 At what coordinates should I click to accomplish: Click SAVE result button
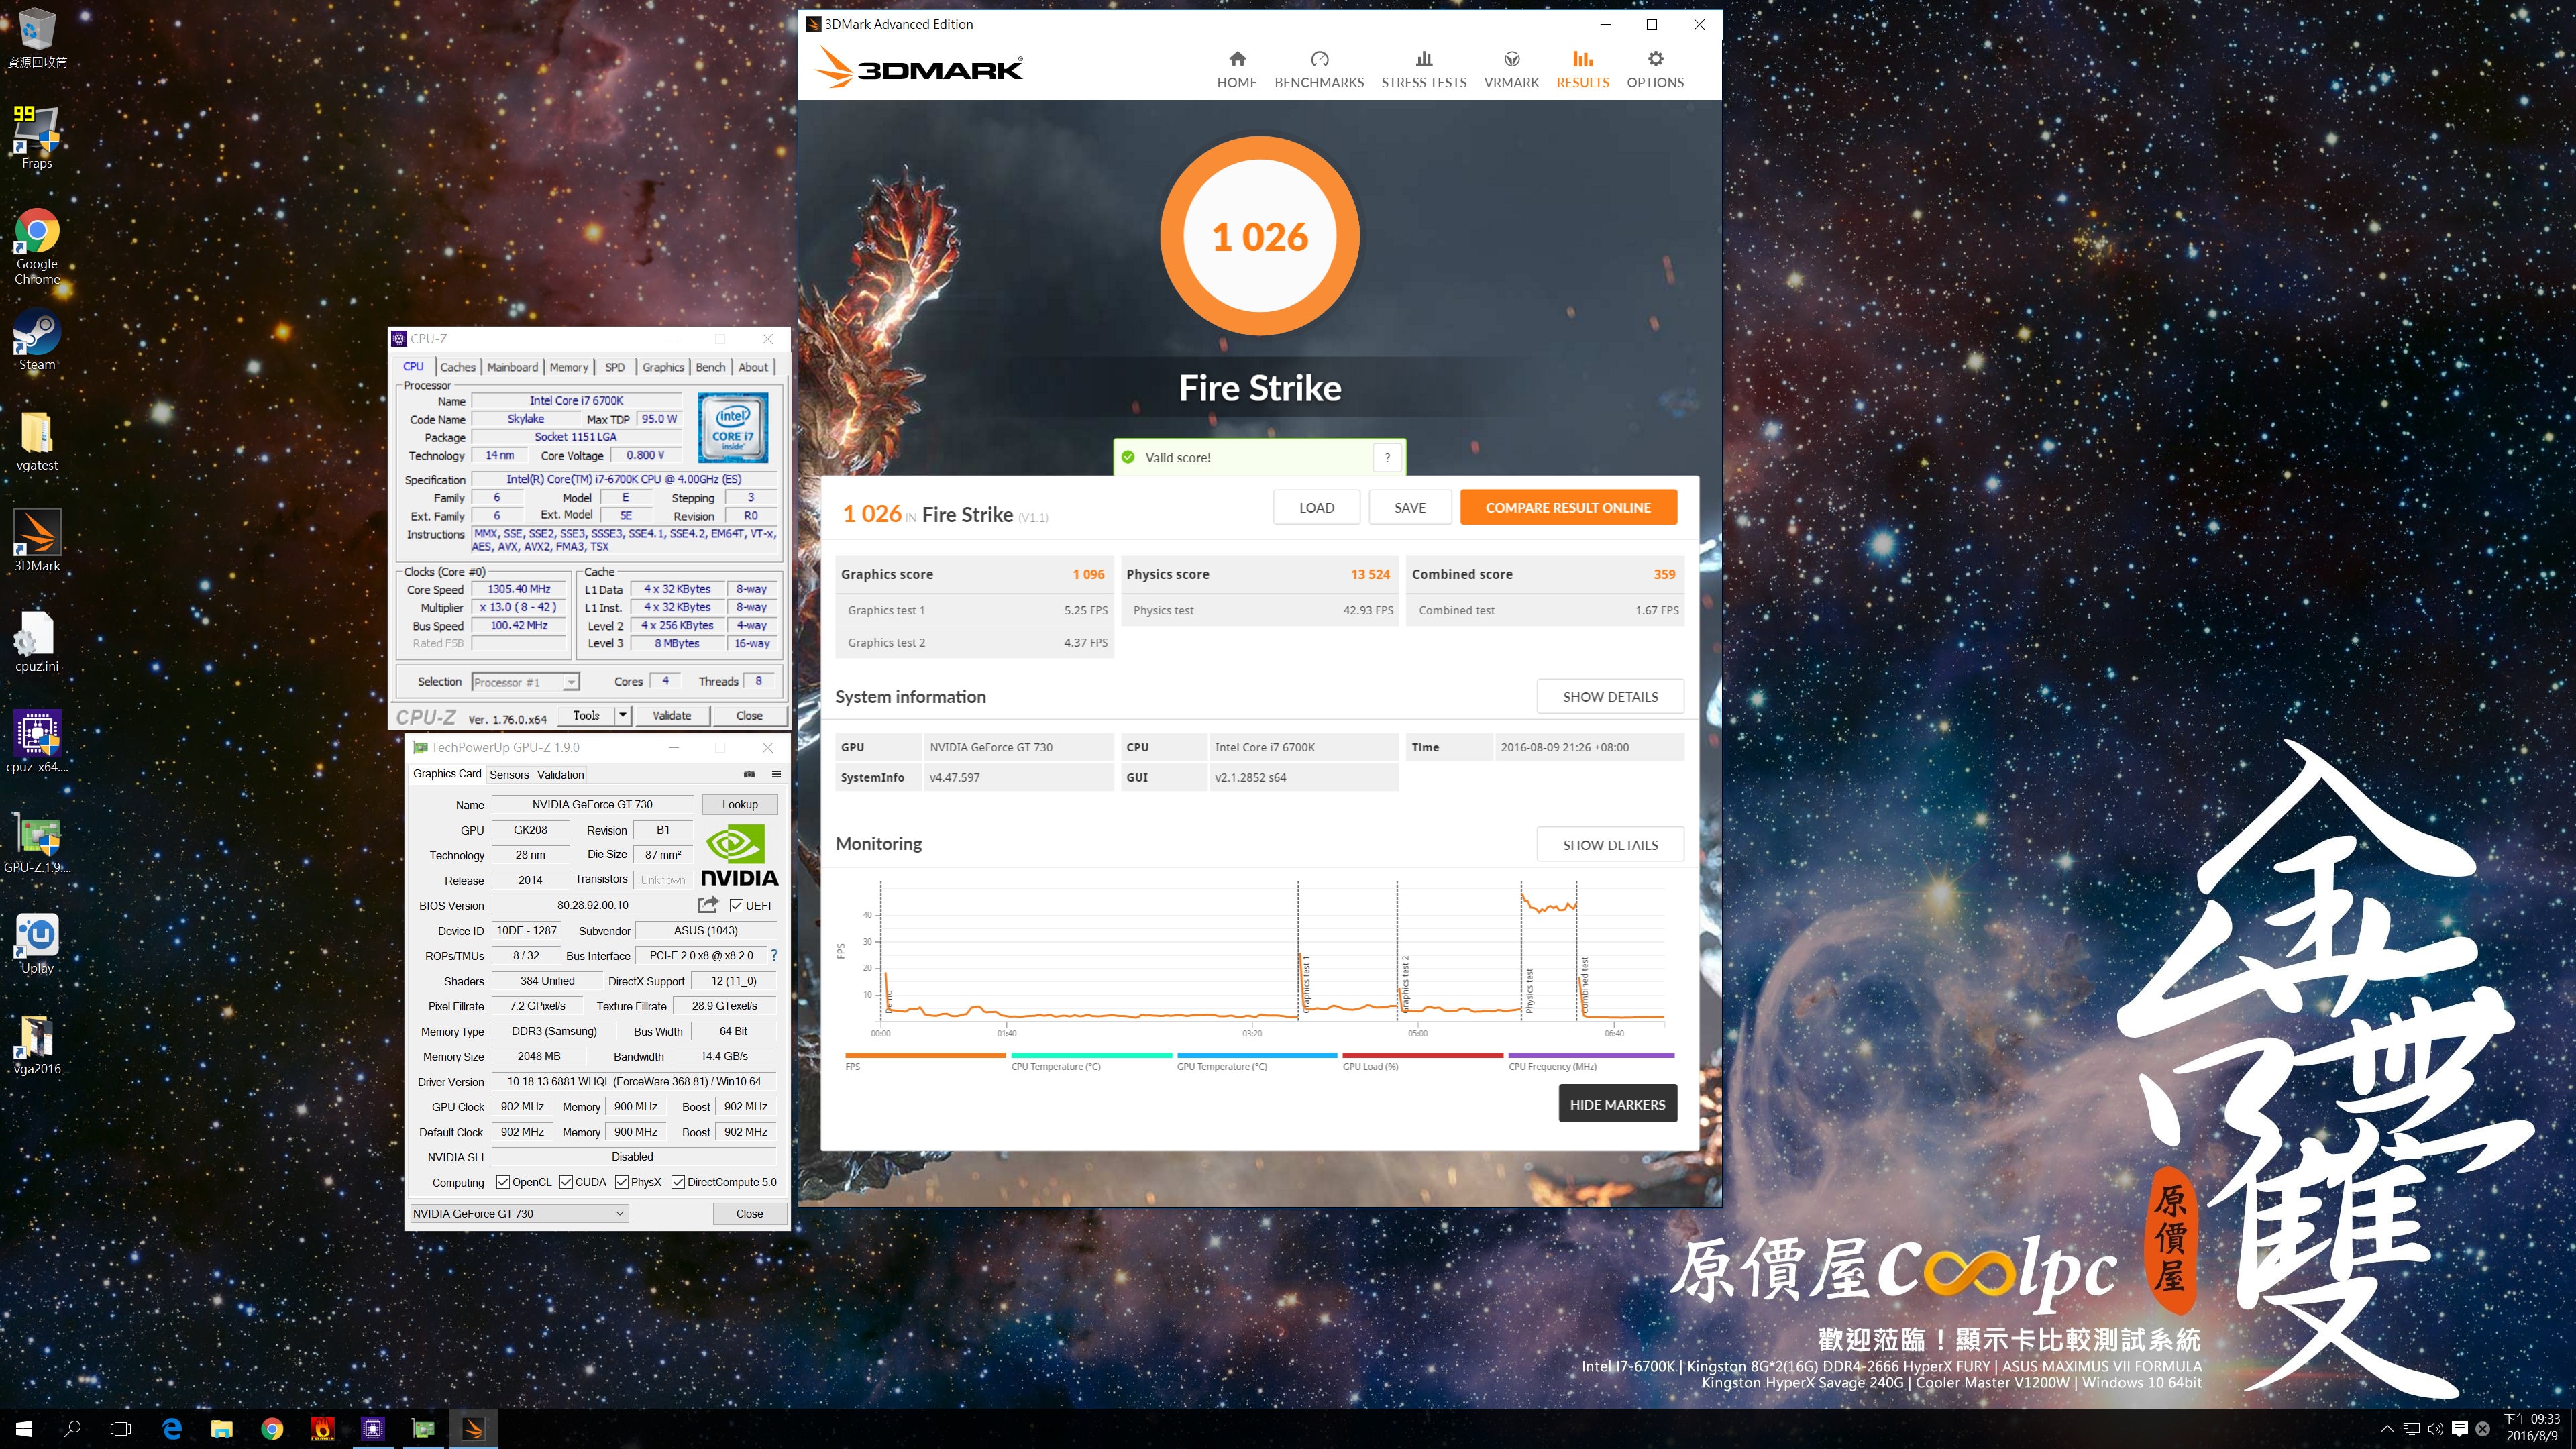[1410, 507]
